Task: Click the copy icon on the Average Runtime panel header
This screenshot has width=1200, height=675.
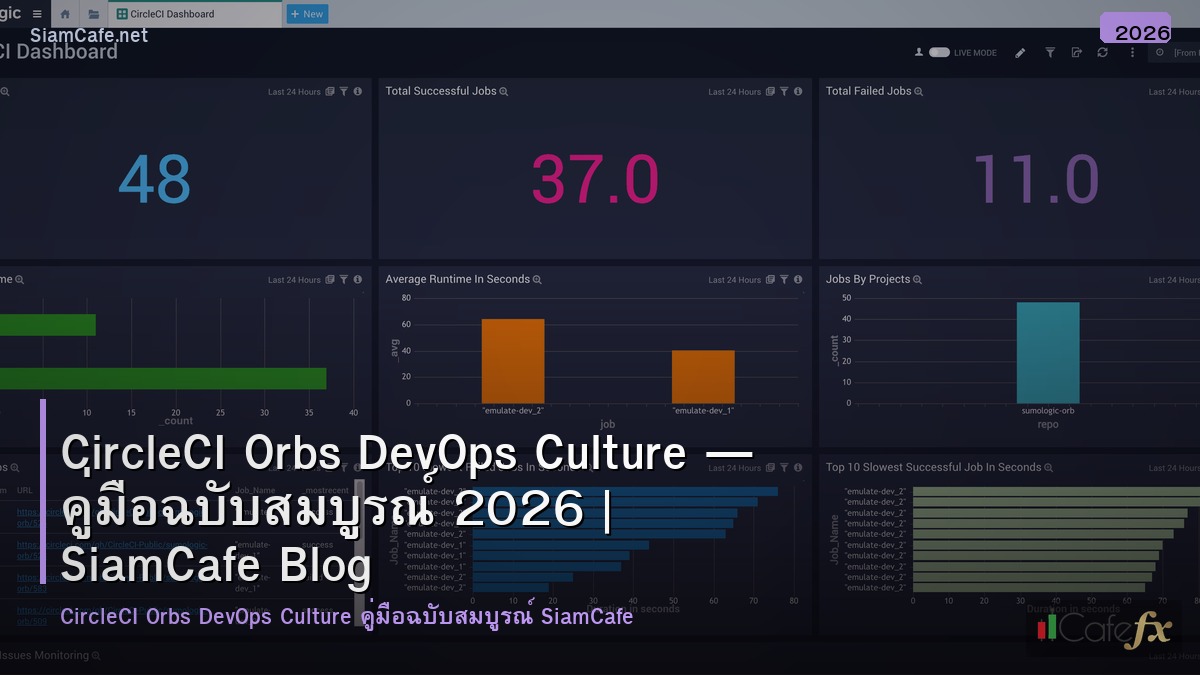Action: (768, 280)
